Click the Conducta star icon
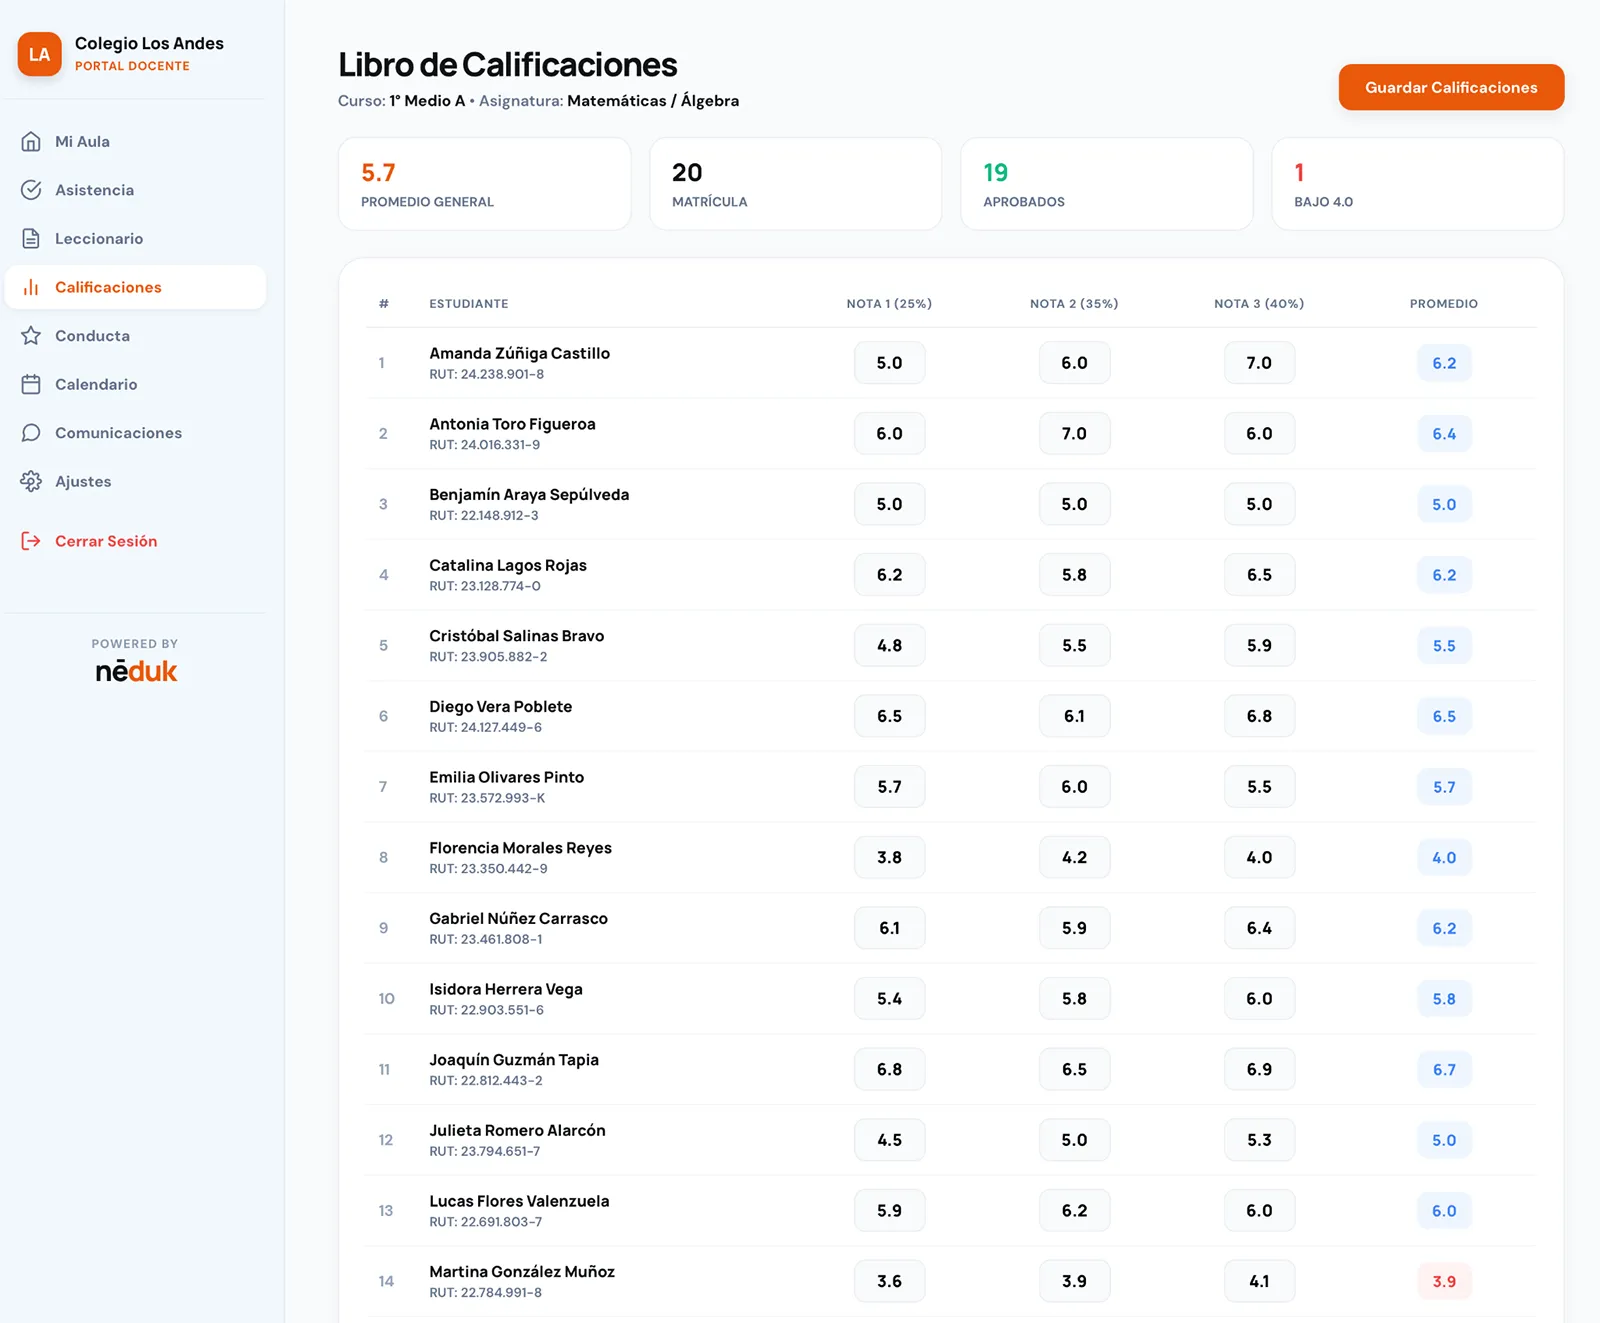The width and height of the screenshot is (1600, 1323). point(31,335)
